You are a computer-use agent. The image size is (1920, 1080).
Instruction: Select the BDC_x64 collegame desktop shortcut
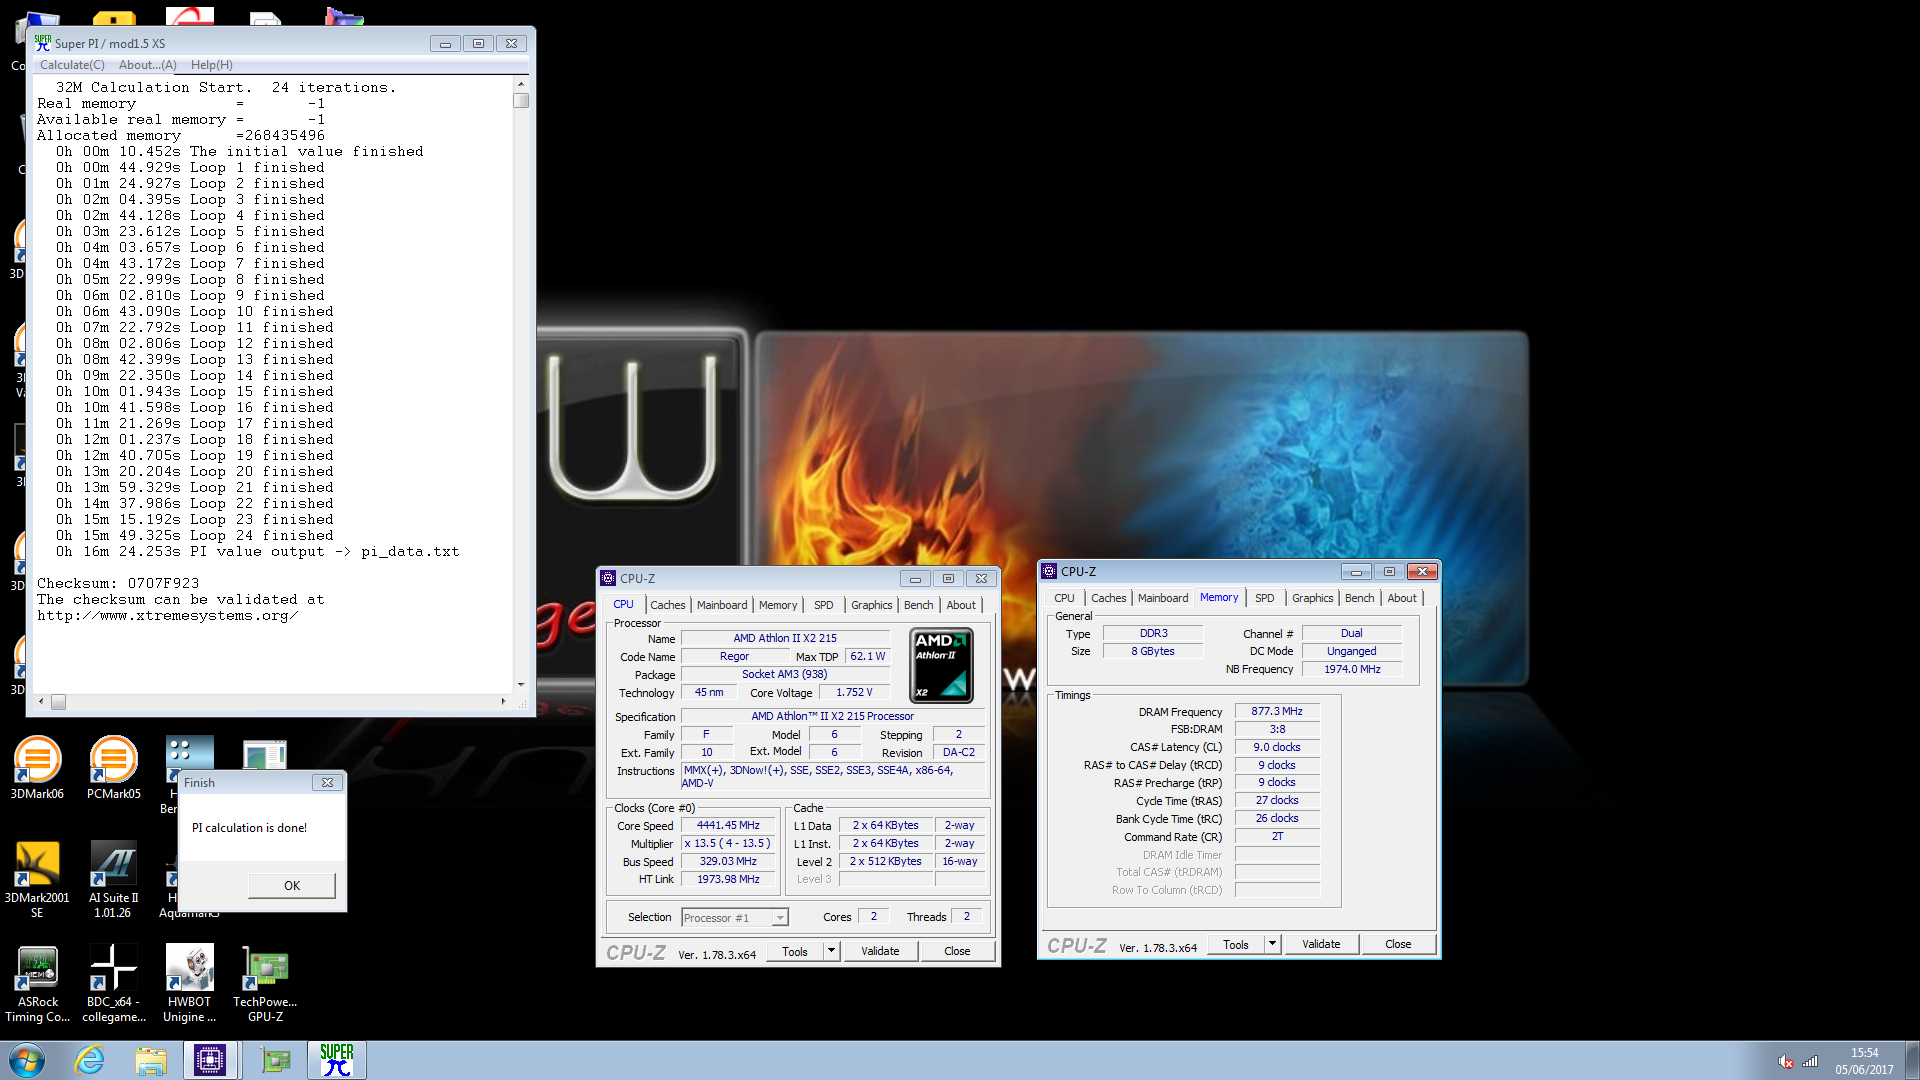click(x=113, y=984)
